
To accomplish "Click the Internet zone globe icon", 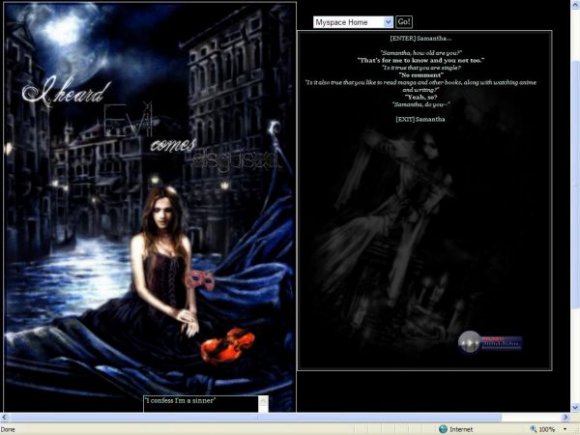I will coord(443,429).
